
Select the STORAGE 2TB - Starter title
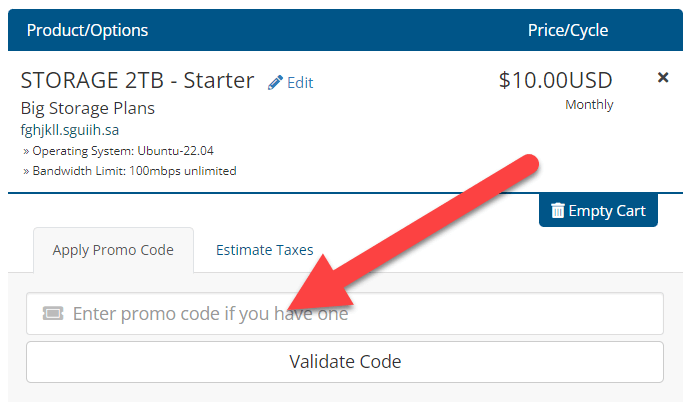138,81
